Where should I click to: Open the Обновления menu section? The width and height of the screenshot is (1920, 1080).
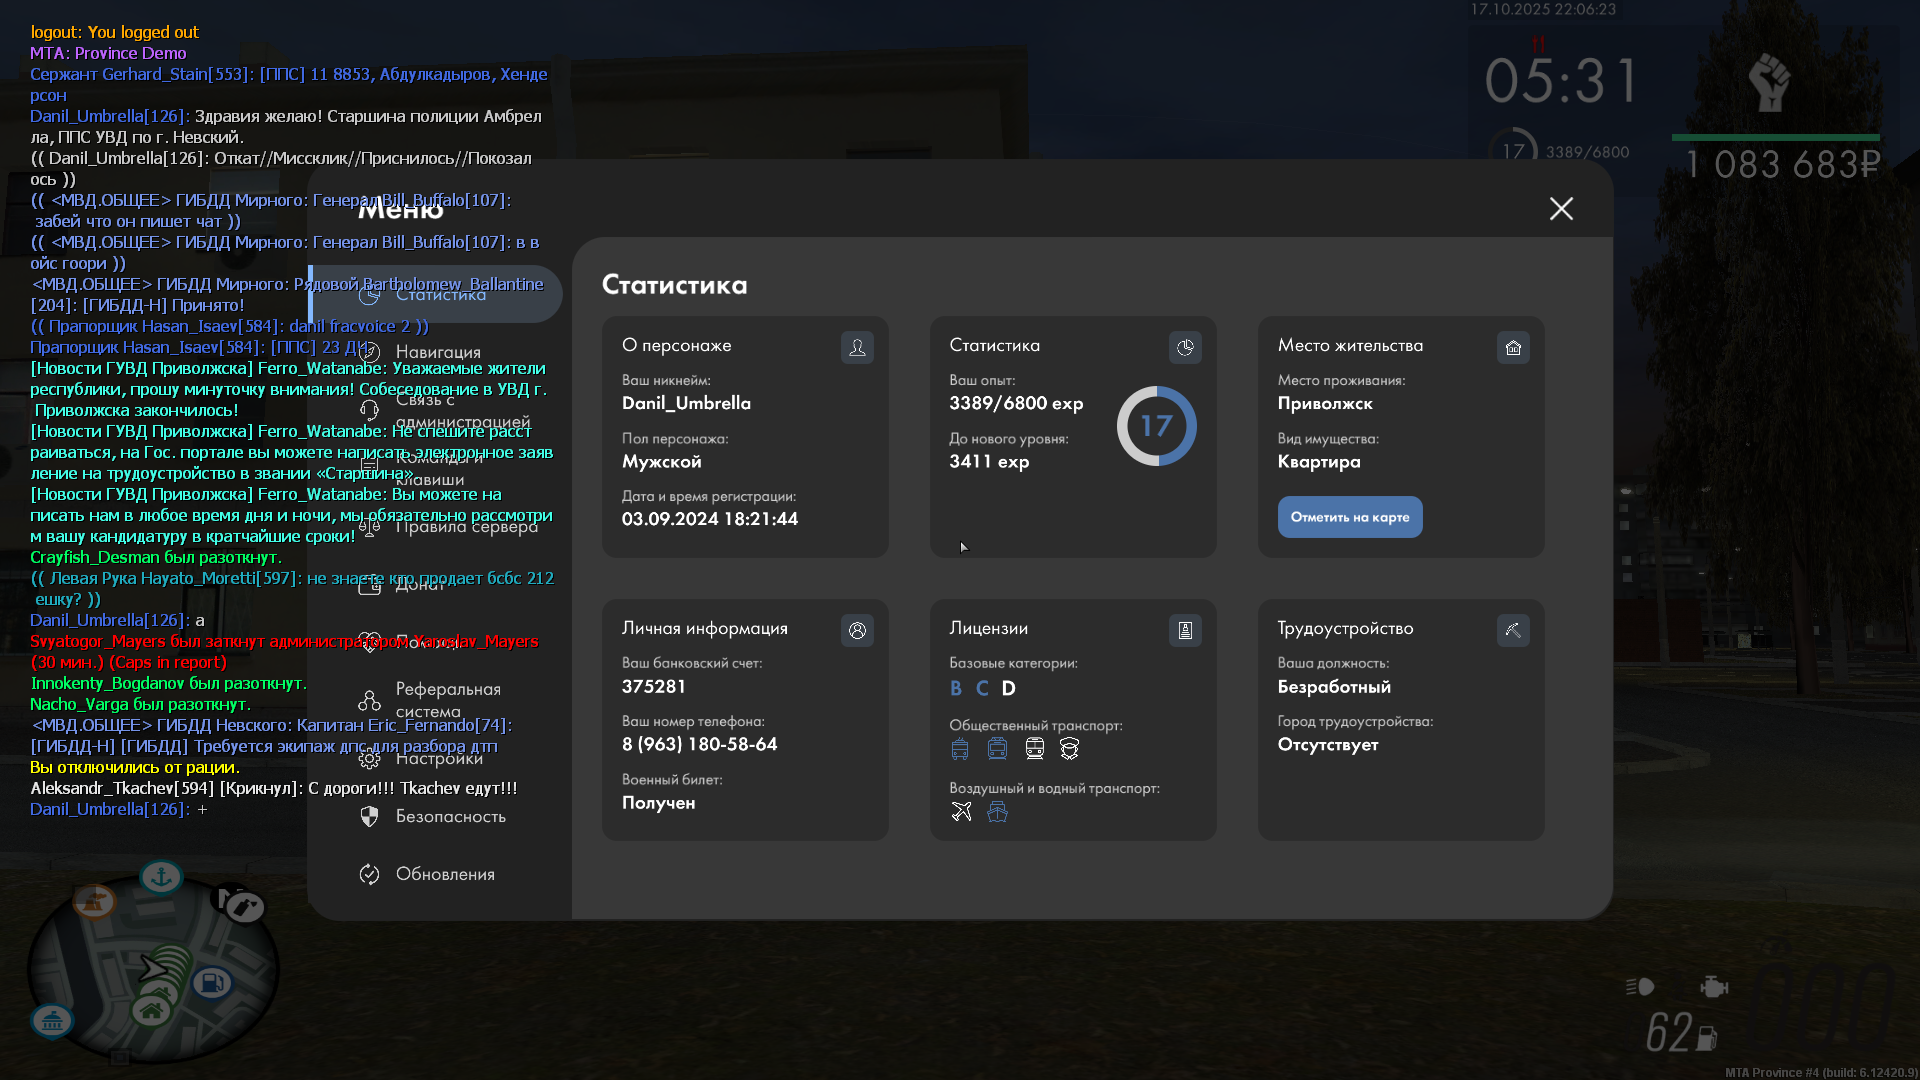445,874
